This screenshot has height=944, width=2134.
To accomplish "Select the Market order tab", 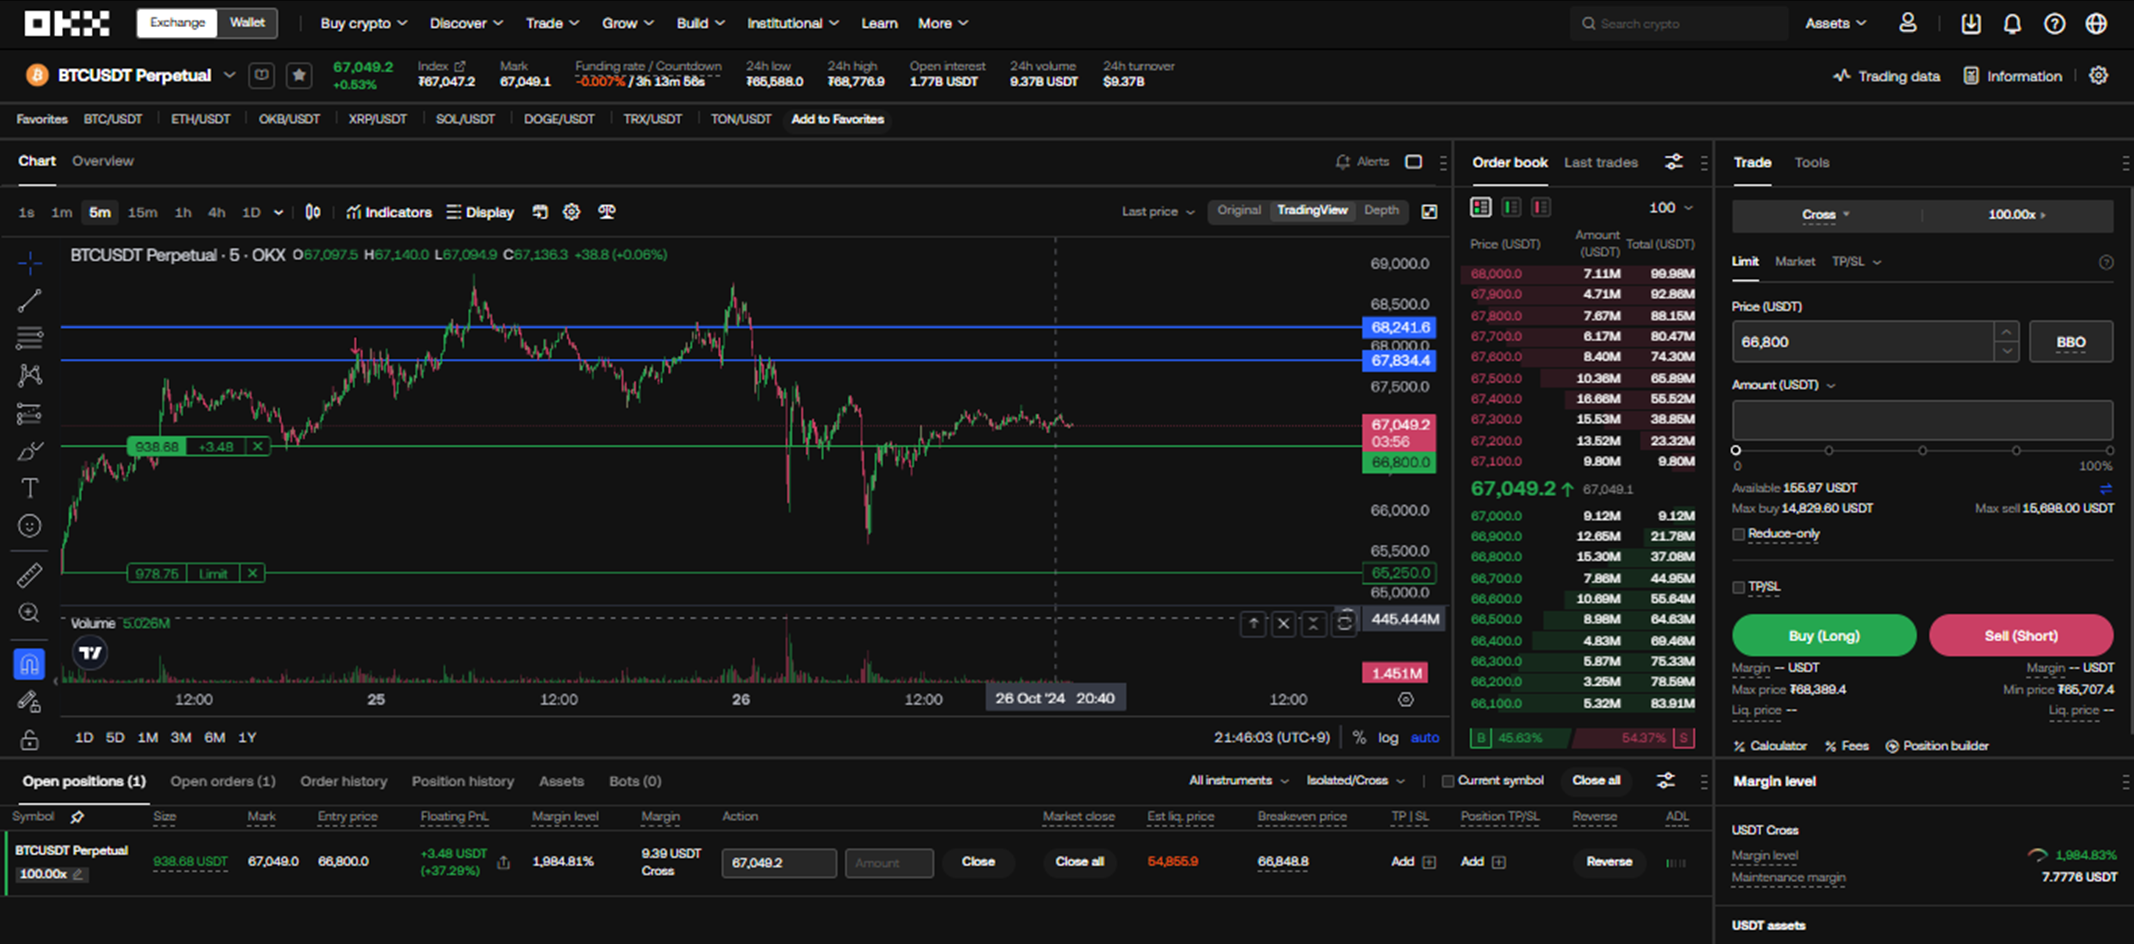I will (x=1794, y=261).
